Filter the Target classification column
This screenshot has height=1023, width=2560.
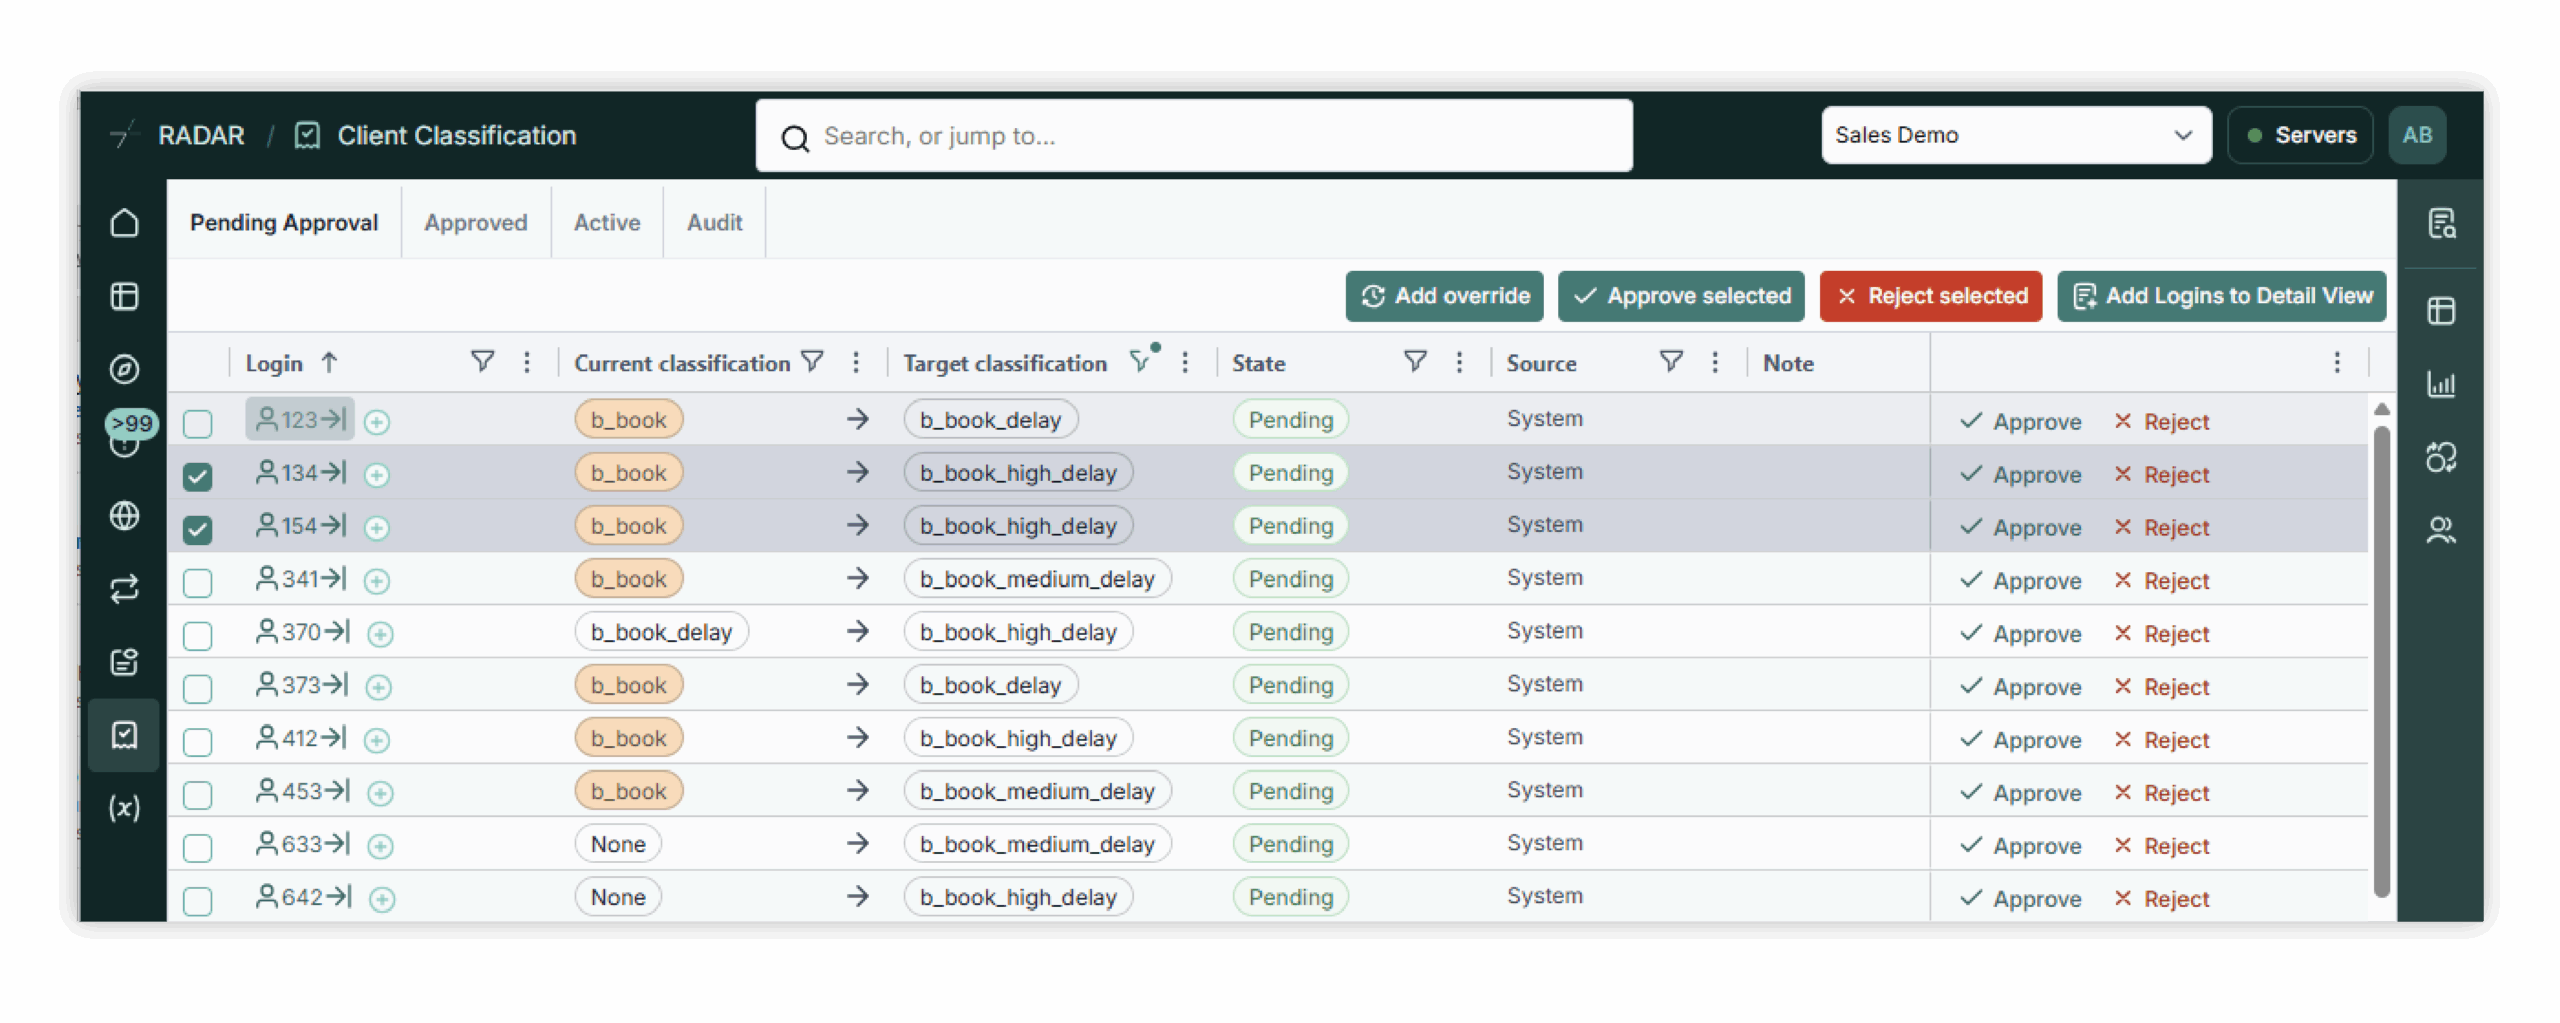coord(1140,361)
